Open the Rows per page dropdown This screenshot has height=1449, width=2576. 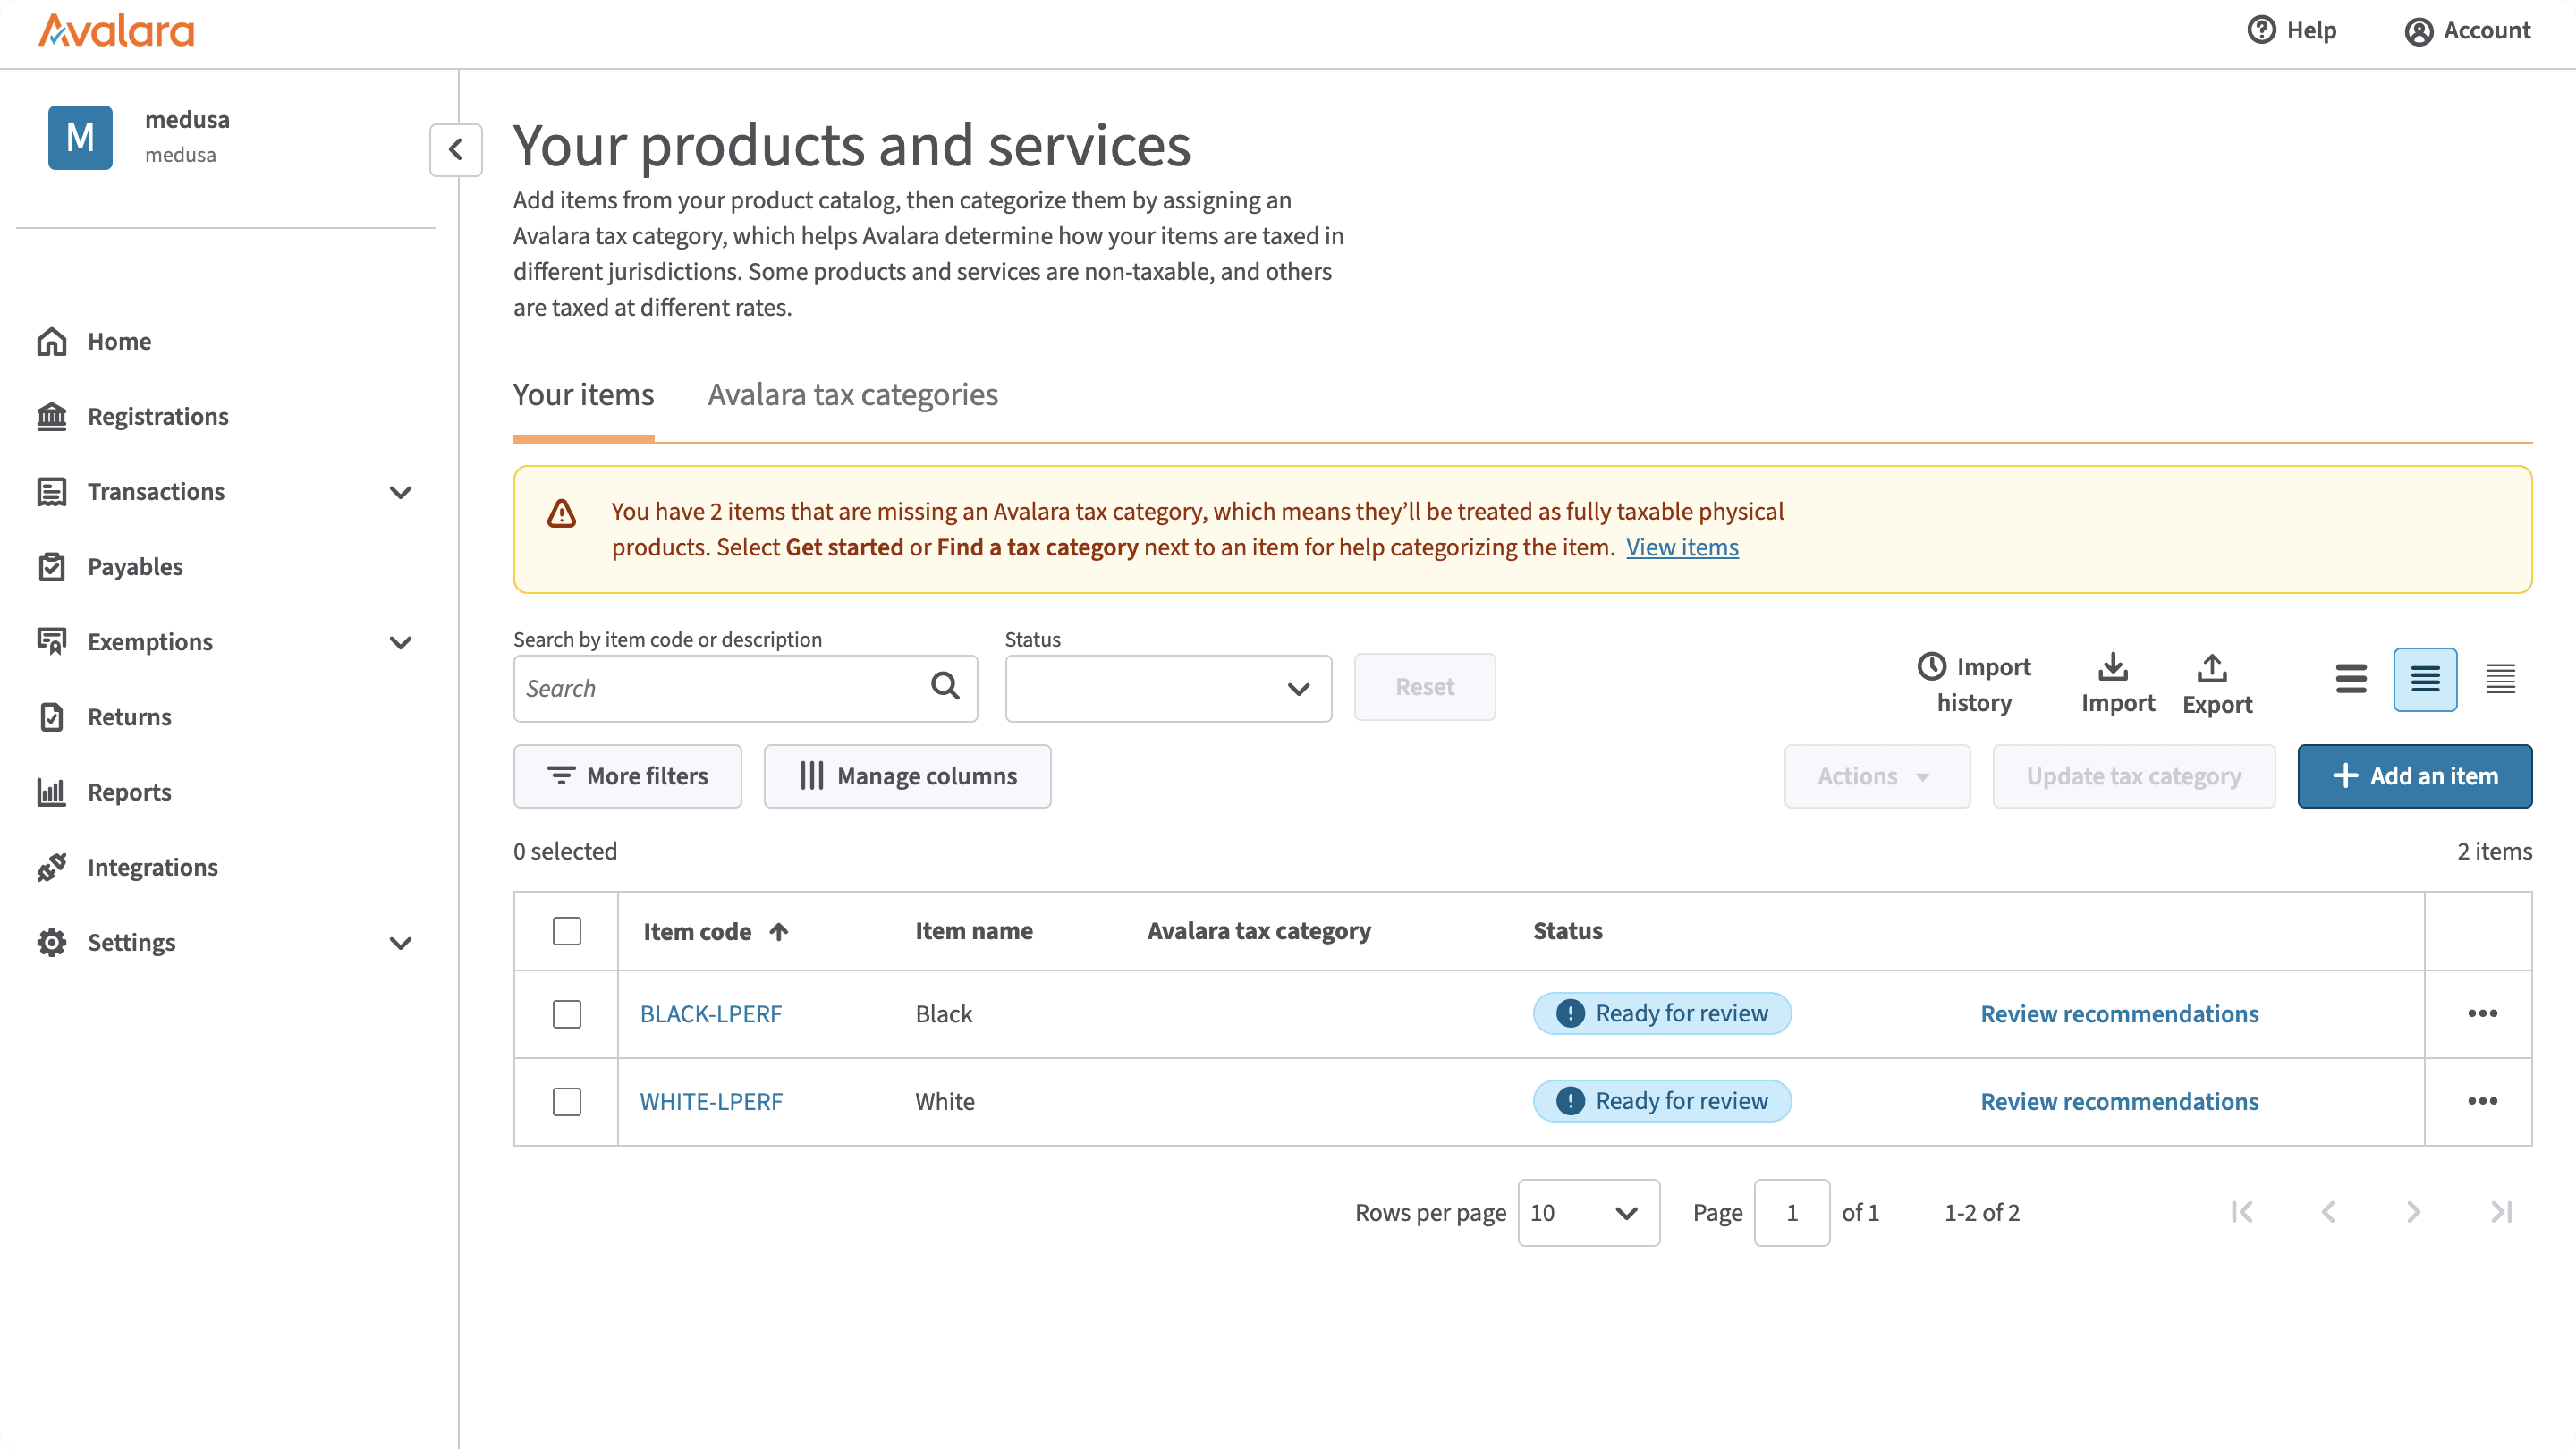pos(1588,1212)
